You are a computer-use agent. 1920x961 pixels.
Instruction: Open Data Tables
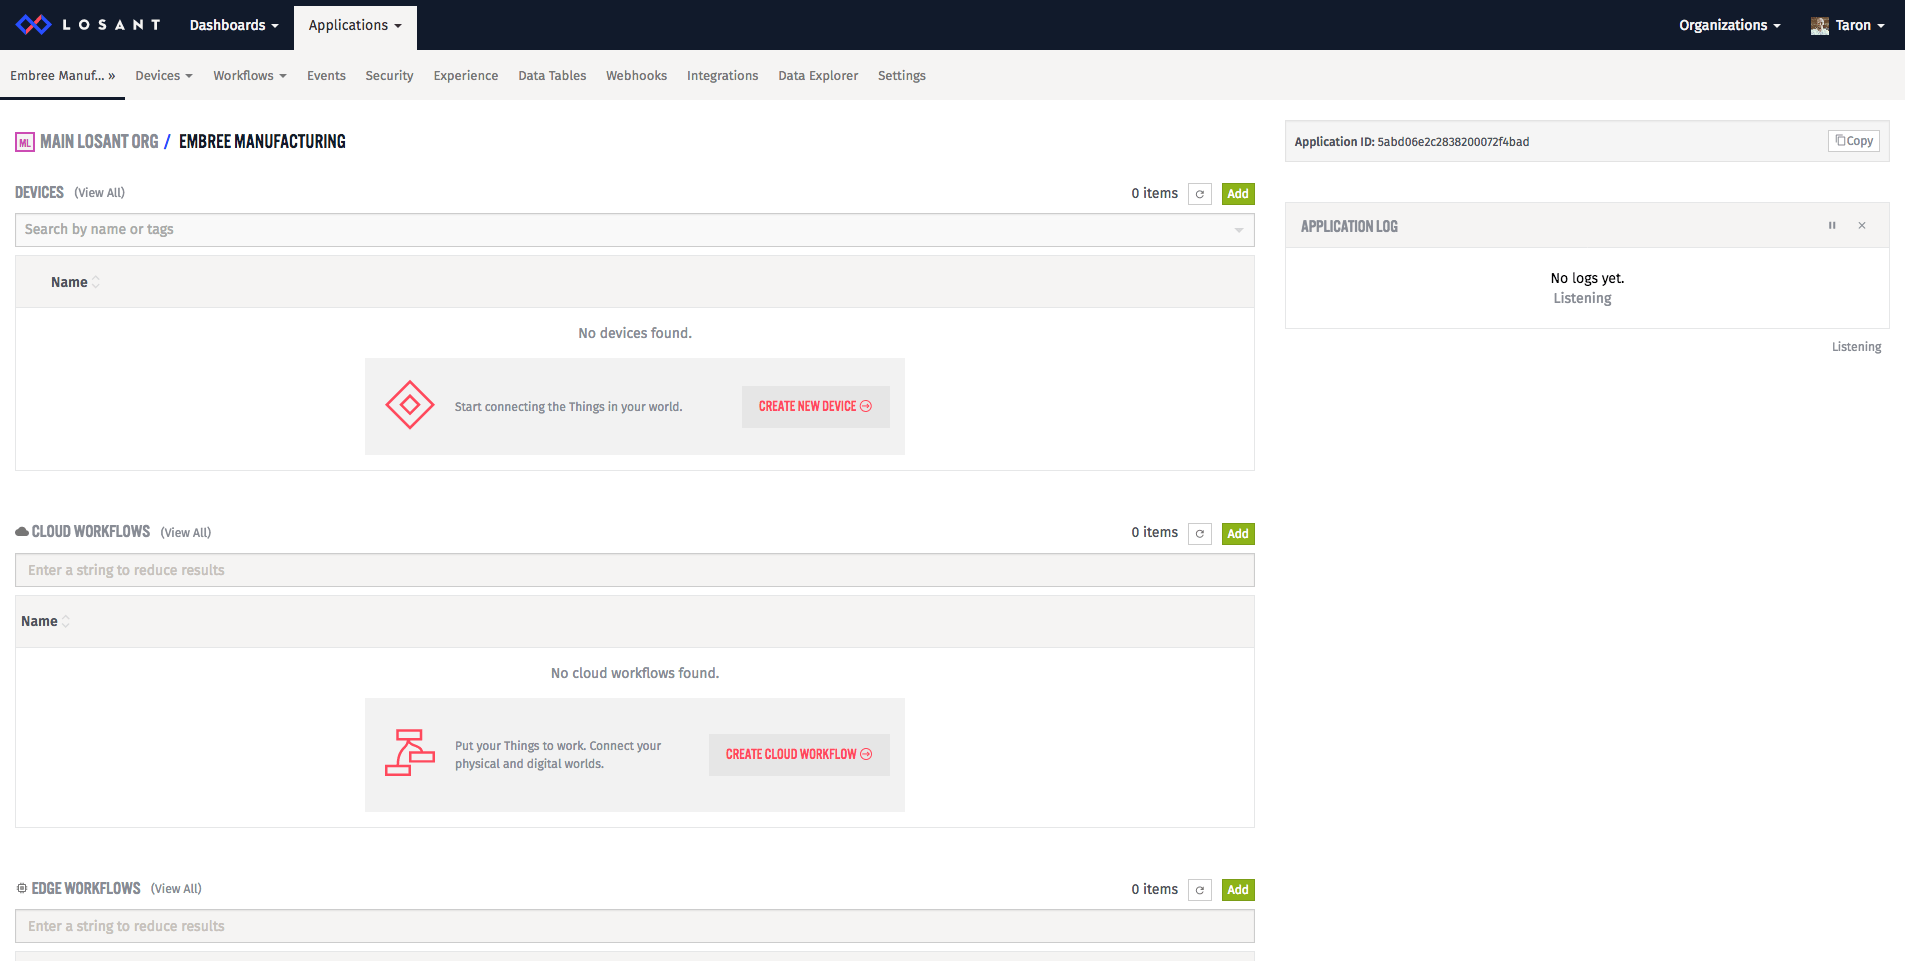click(552, 75)
